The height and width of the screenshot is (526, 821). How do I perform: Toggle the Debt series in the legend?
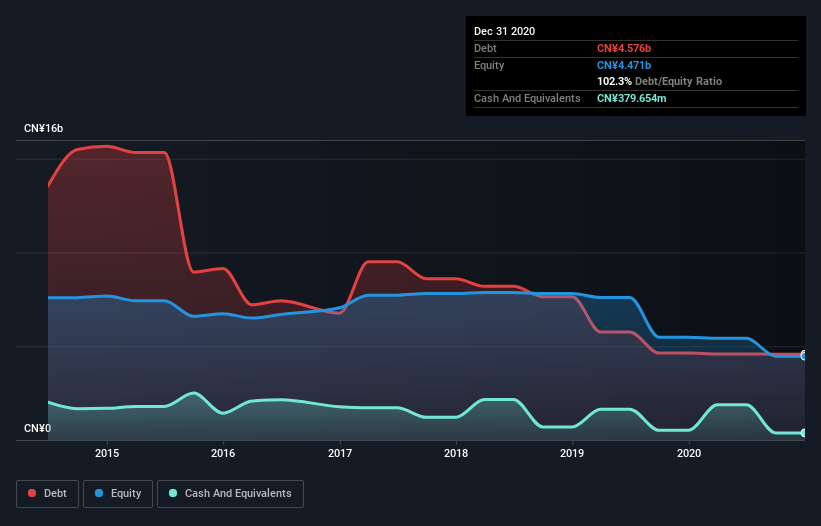coord(48,494)
